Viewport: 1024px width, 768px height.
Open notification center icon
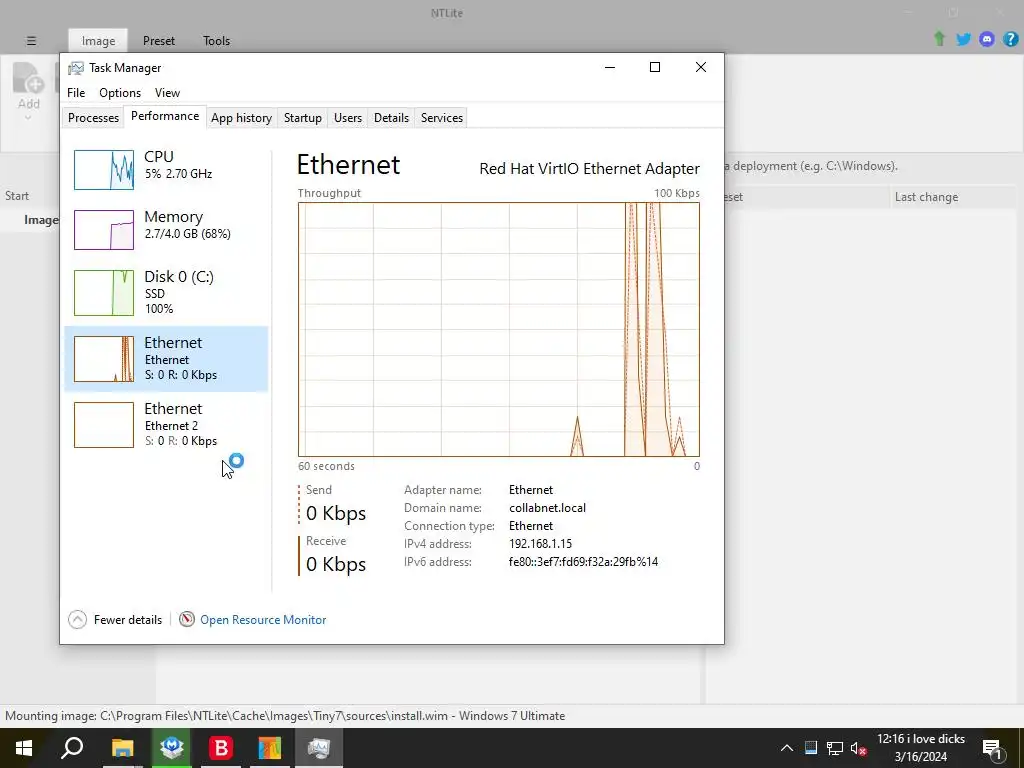993,748
